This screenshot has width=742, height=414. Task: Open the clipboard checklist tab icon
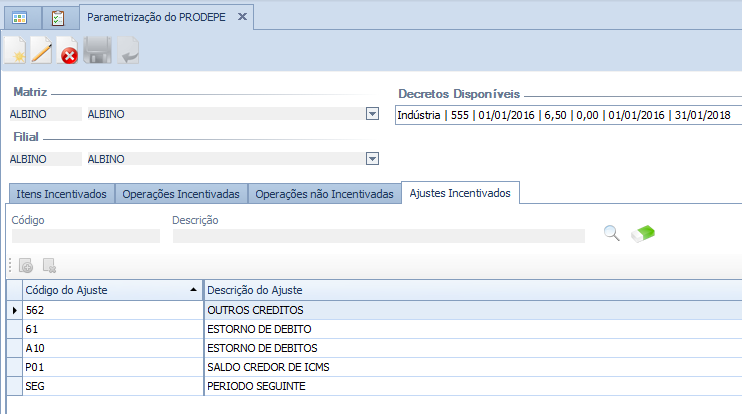coord(58,18)
